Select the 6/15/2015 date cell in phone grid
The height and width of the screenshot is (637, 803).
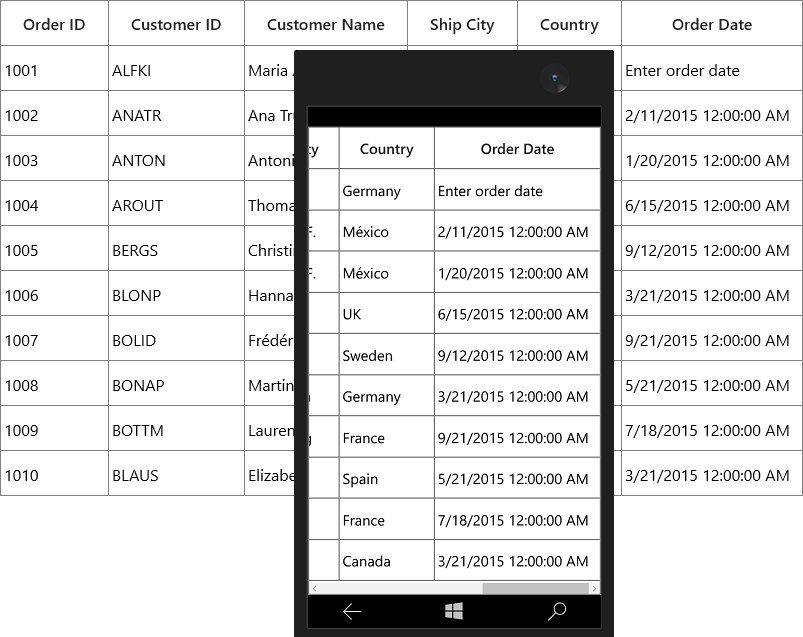pyautogui.click(x=517, y=313)
